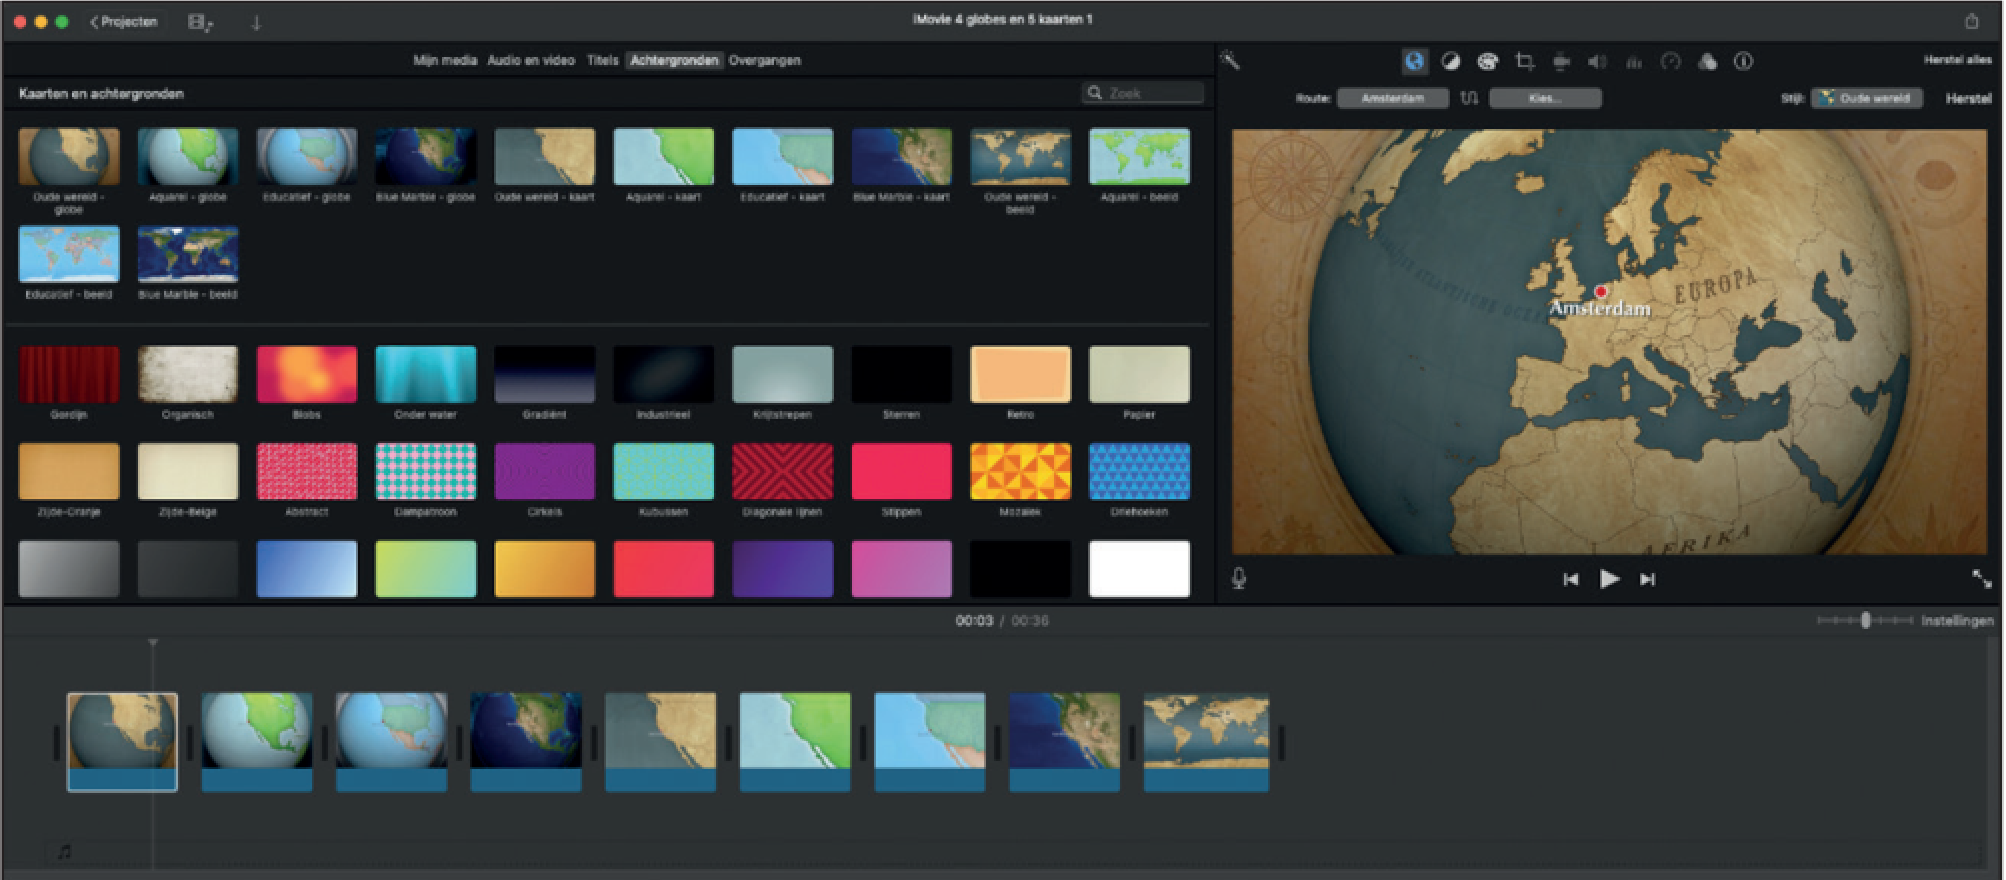This screenshot has height=880, width=2006.
Task: Open the Amsterdam route start dropdown
Action: point(1392,98)
